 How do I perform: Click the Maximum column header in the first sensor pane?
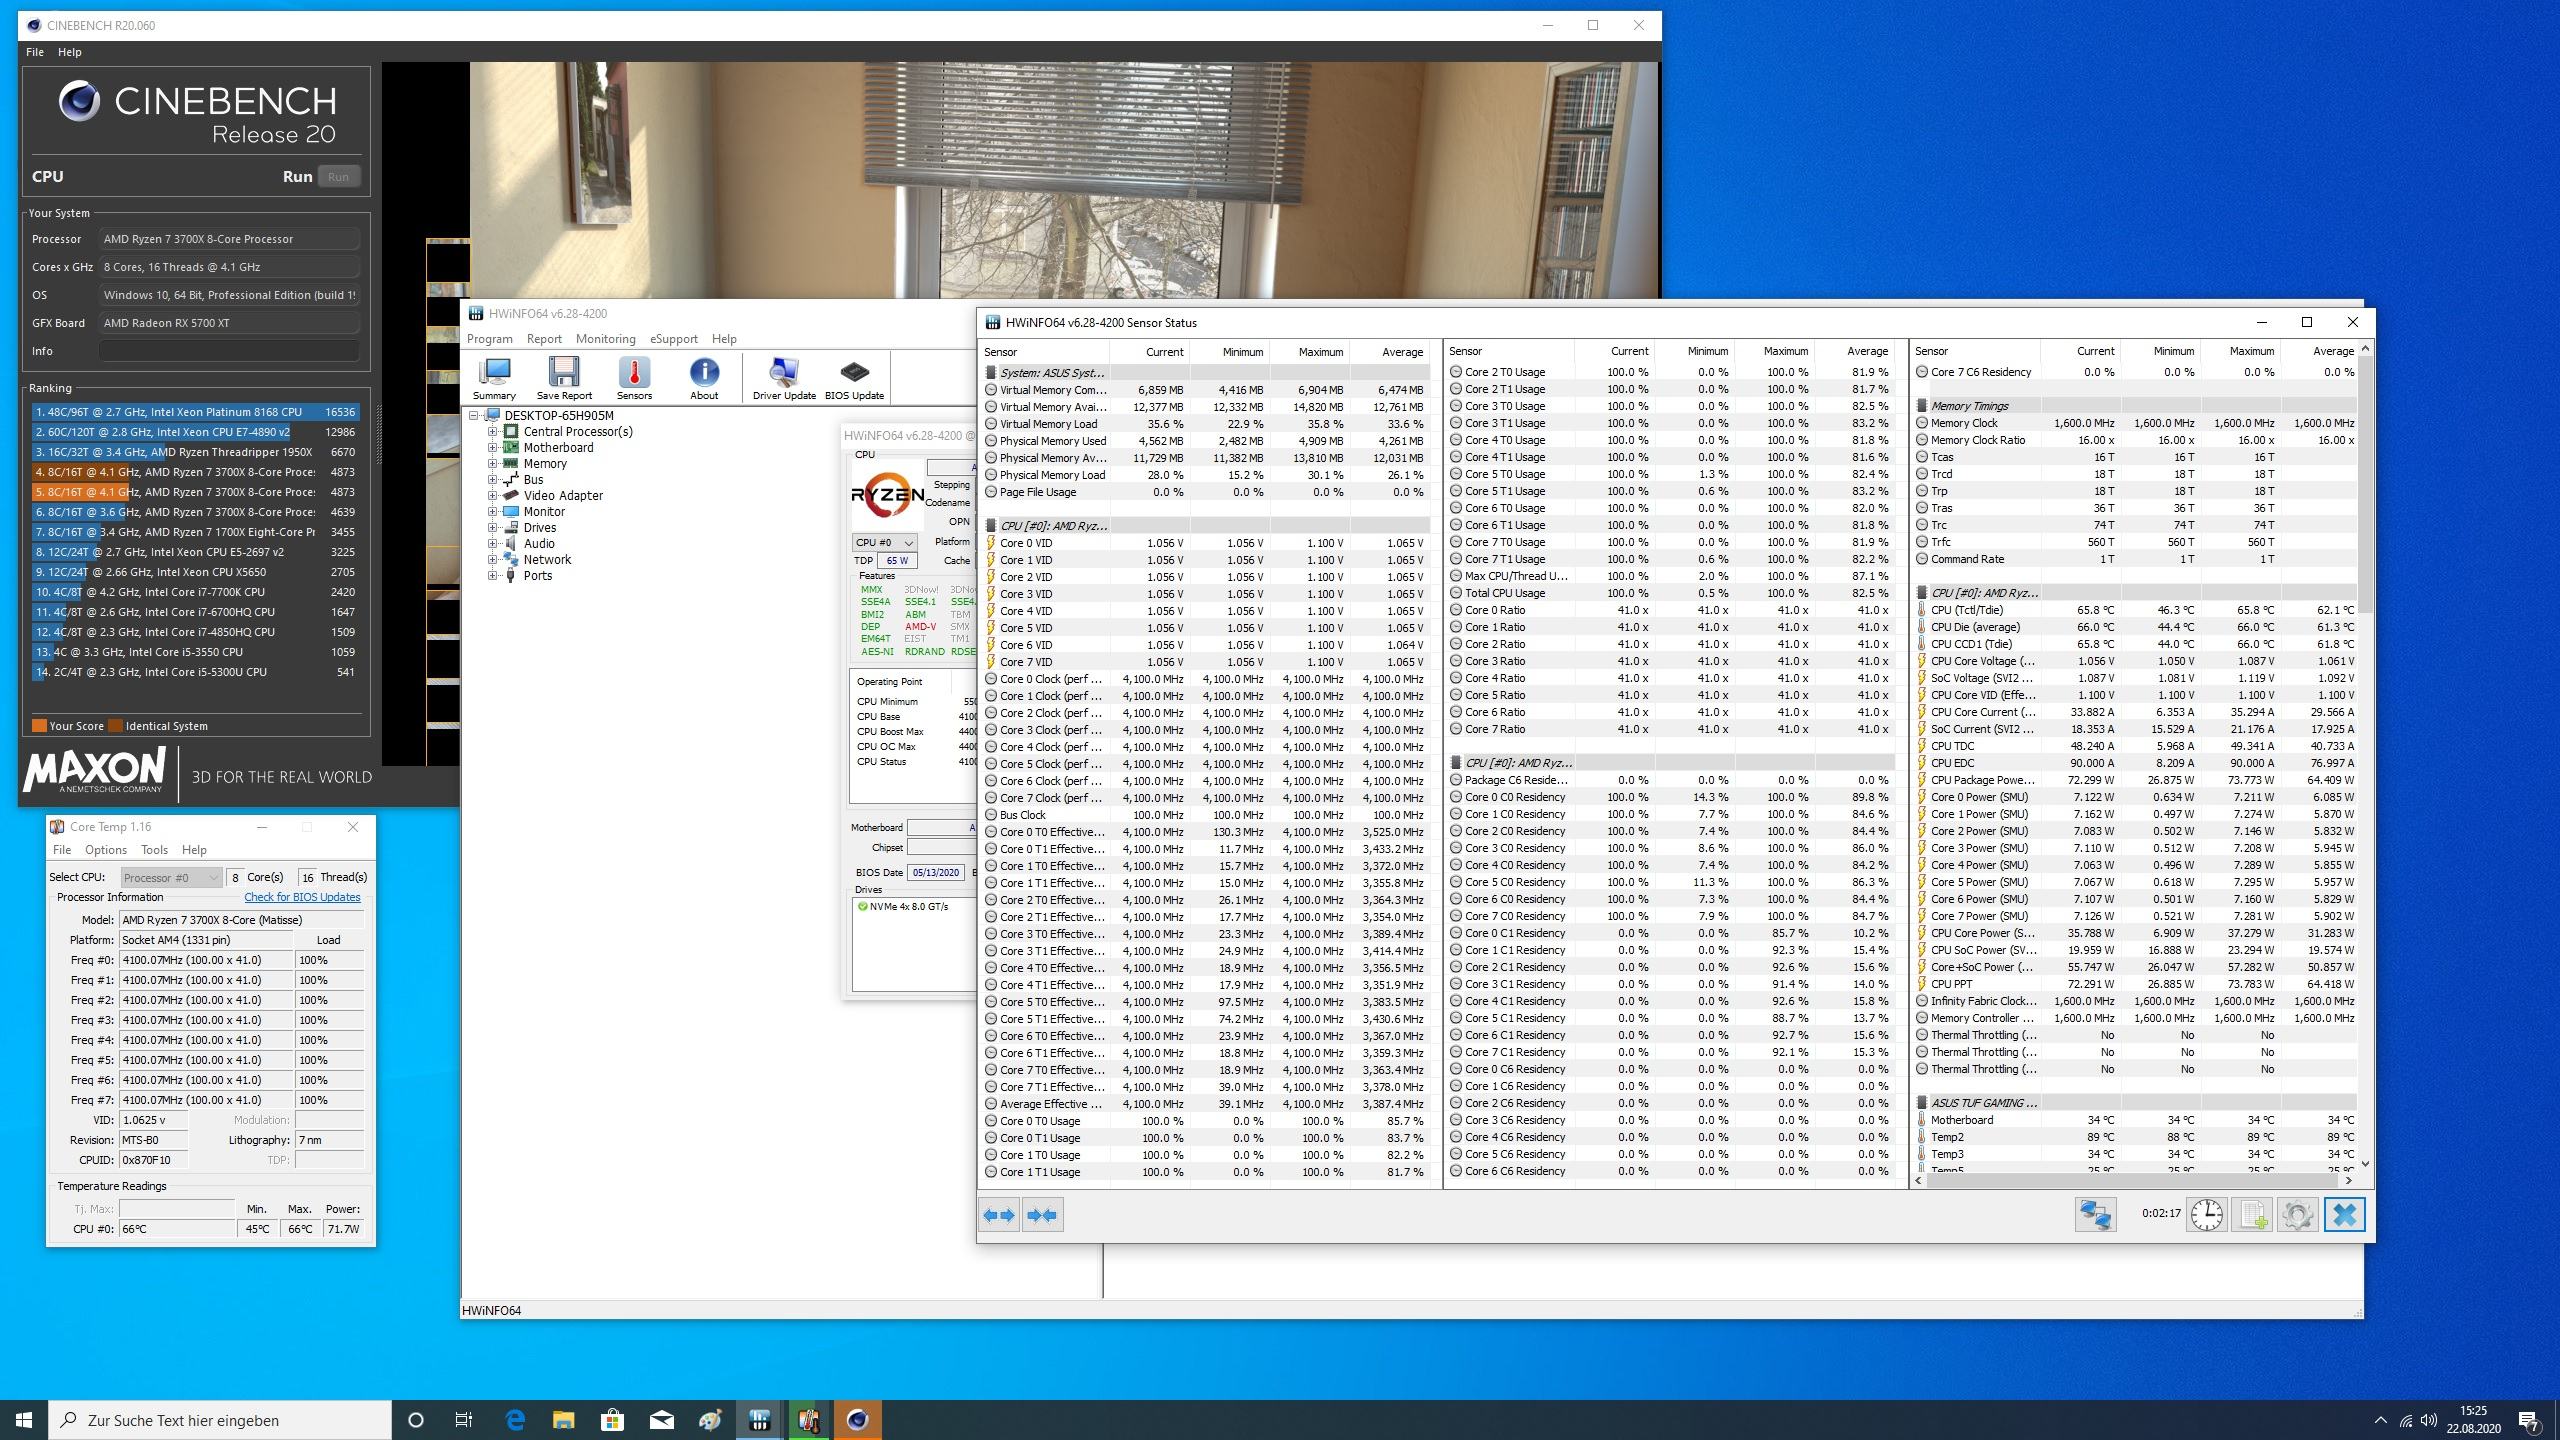point(1310,352)
